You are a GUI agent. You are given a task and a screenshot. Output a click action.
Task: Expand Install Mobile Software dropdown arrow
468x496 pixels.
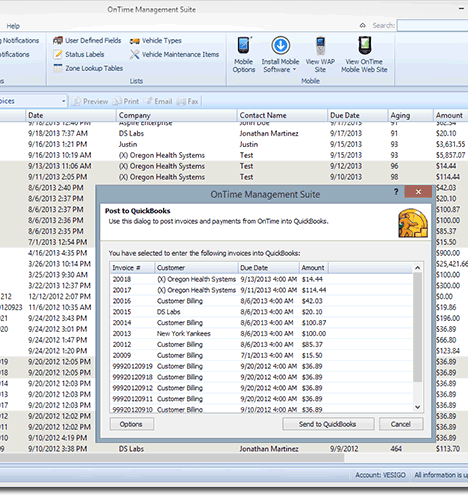(295, 70)
